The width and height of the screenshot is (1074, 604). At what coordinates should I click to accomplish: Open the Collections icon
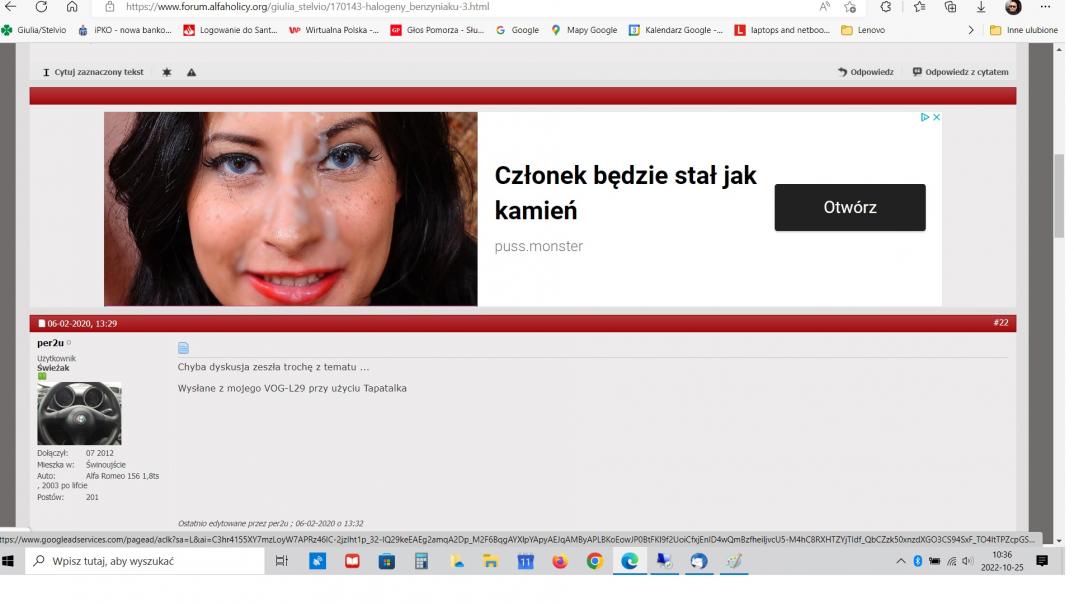click(950, 7)
